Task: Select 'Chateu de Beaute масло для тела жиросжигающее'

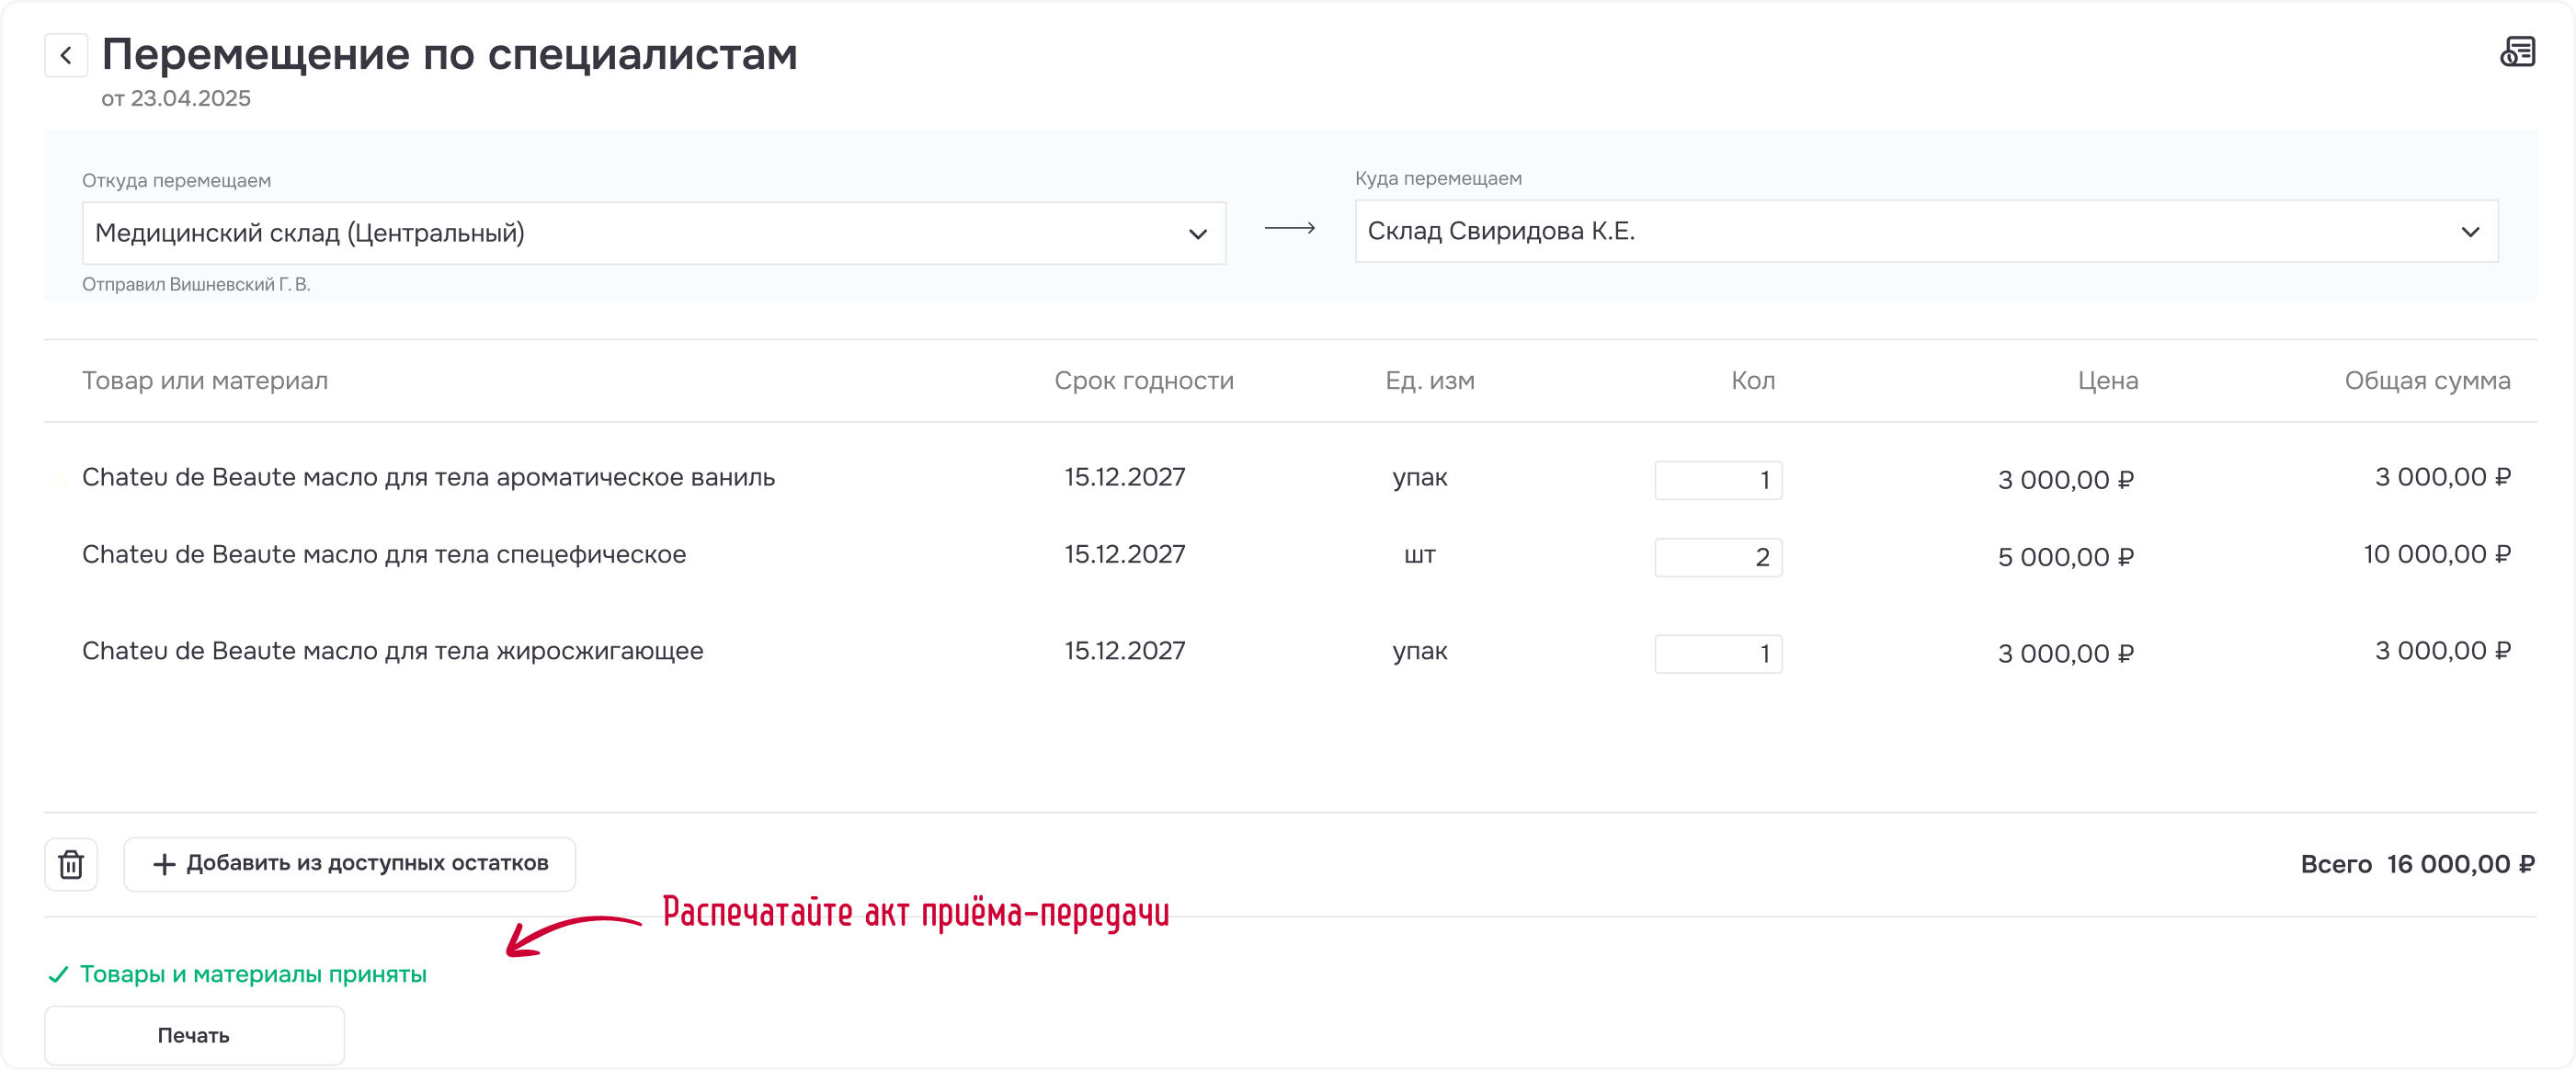Action: click(x=392, y=651)
